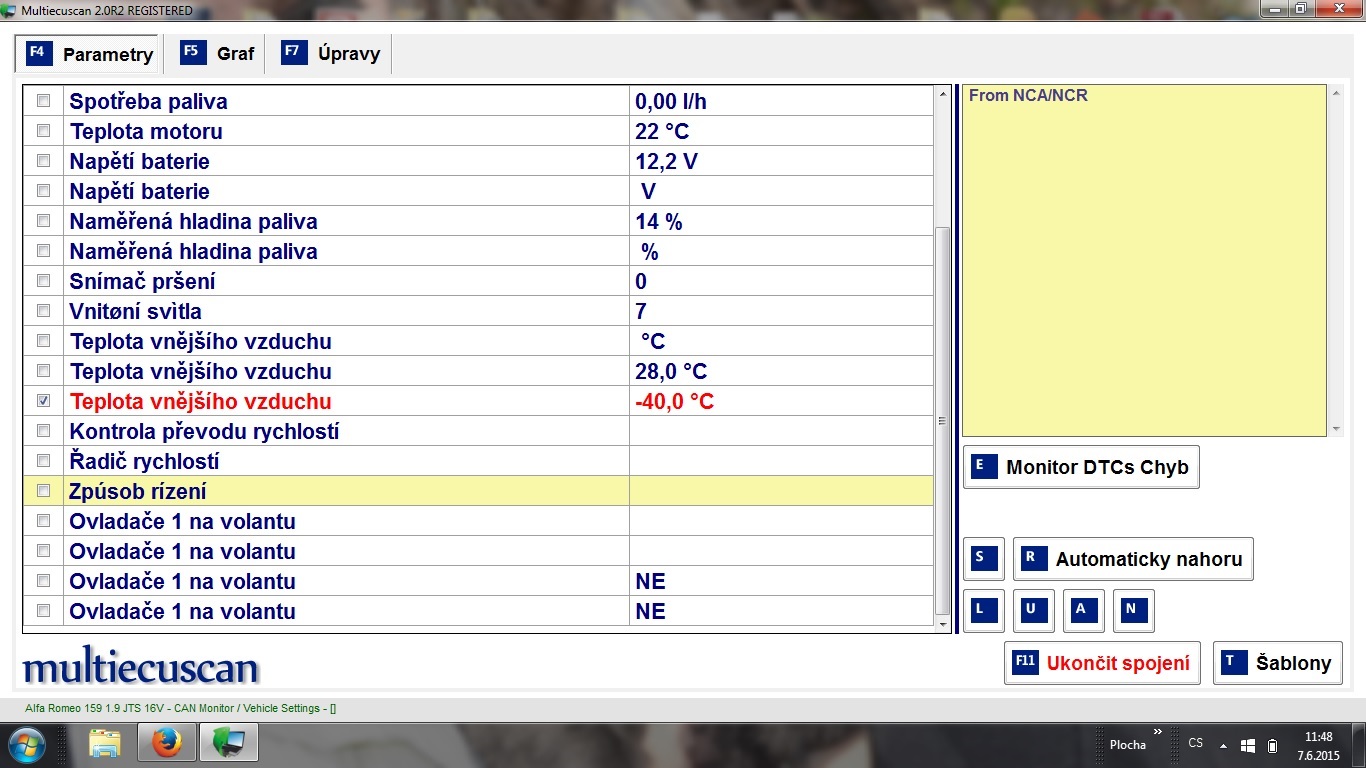1366x768 pixels.
Task: Tick the Teplota motoru checkbox
Action: pos(43,131)
